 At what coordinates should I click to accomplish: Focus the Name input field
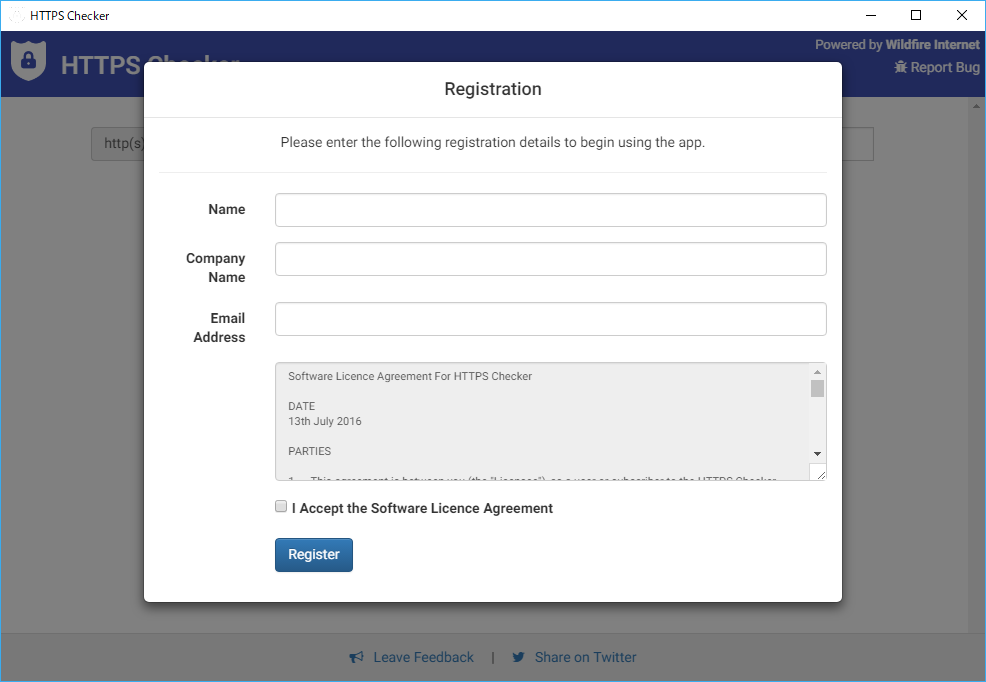tap(550, 210)
